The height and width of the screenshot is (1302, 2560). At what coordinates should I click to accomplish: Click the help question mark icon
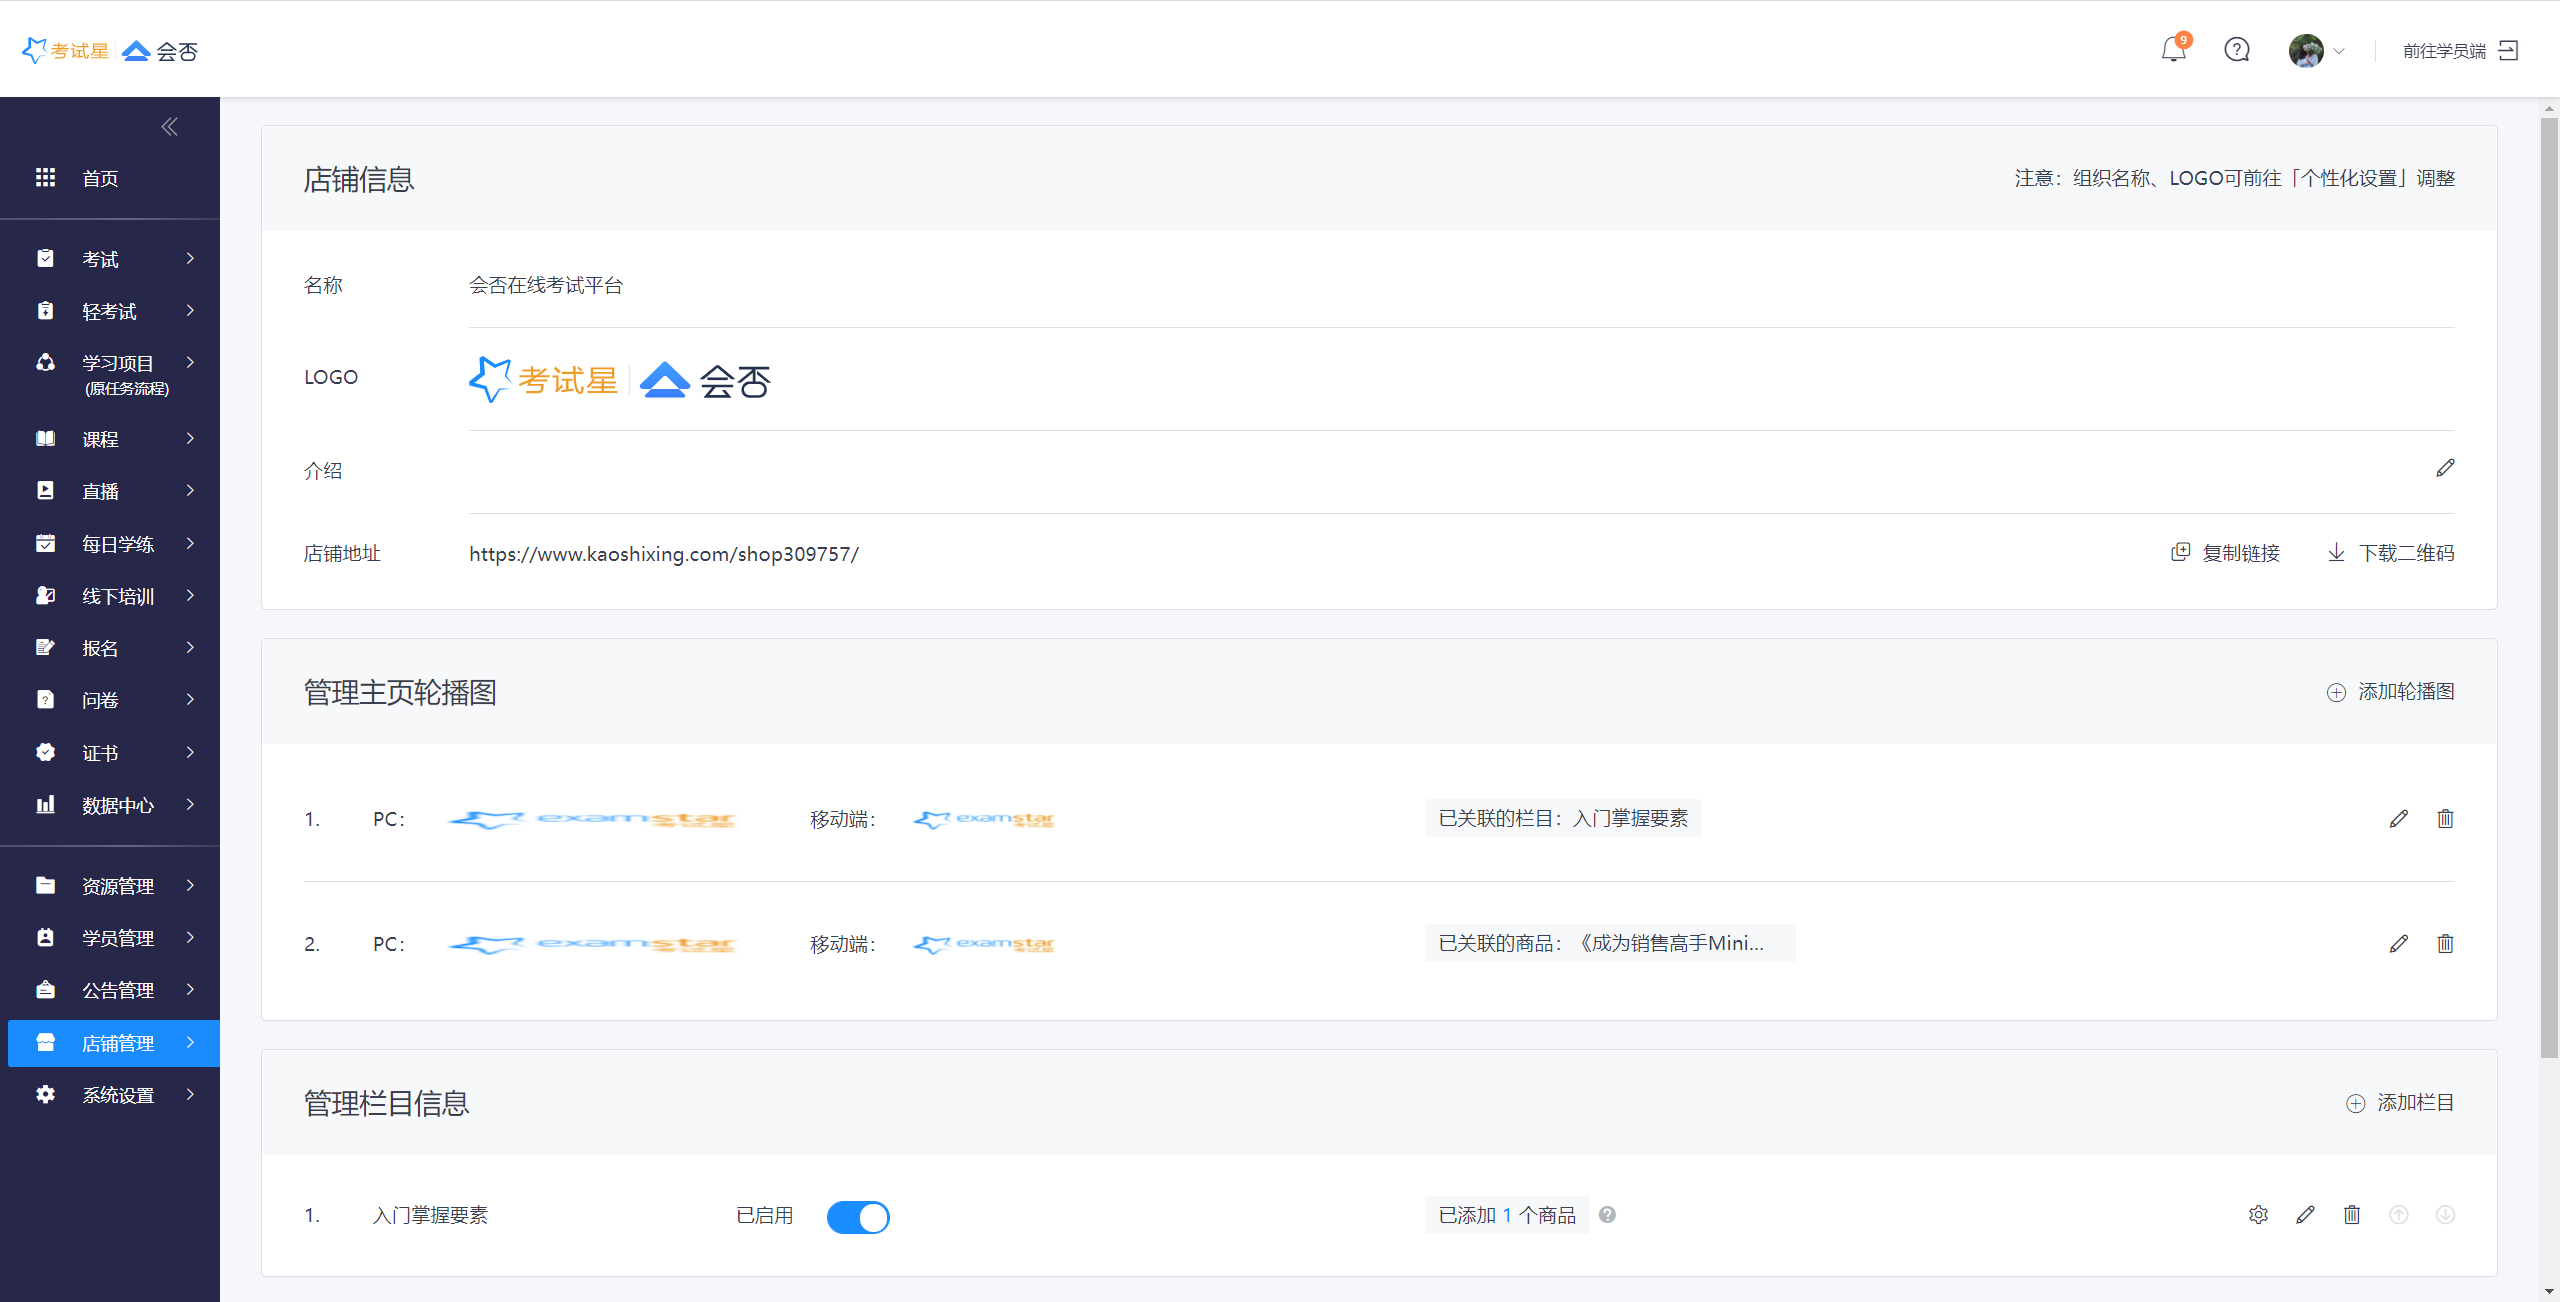click(x=2237, y=49)
